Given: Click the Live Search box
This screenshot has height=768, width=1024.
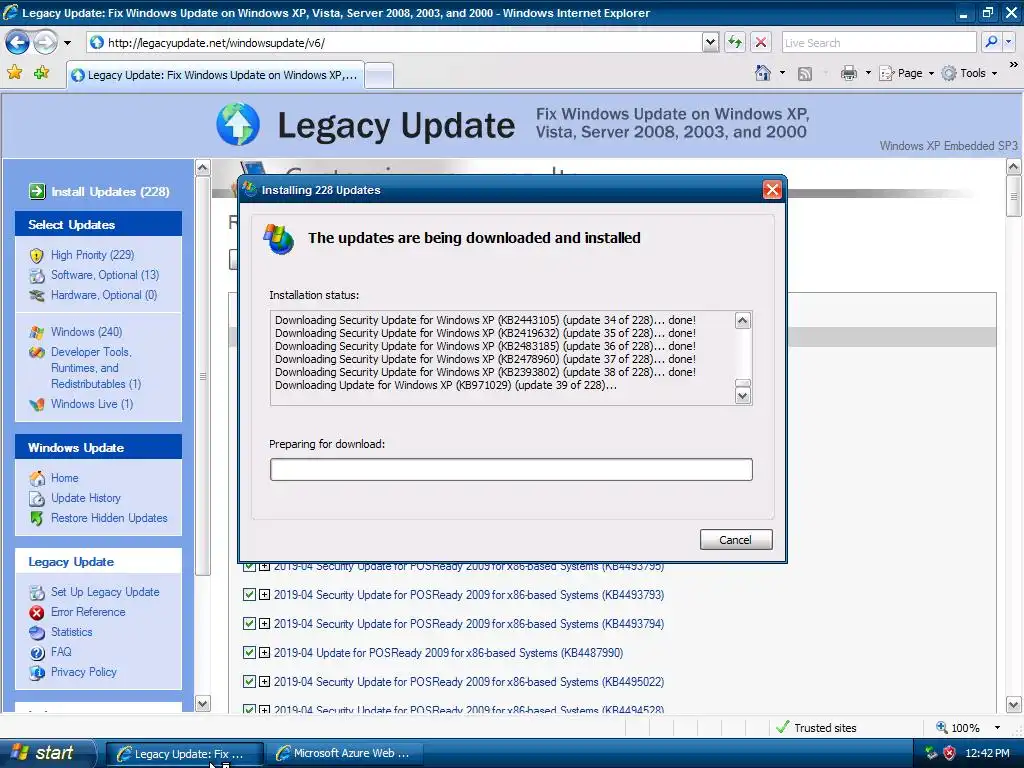Looking at the screenshot, I should coord(878,43).
